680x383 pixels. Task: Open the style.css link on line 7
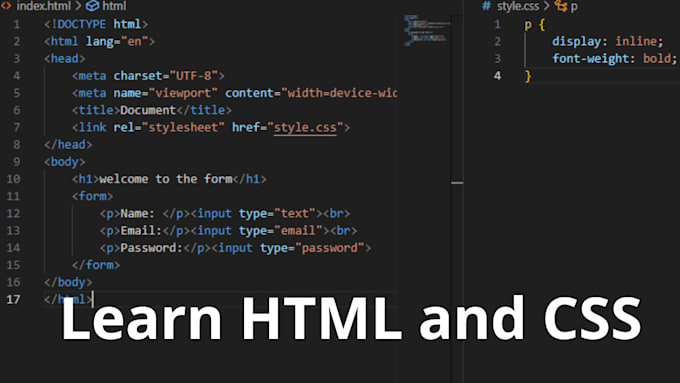pos(305,128)
